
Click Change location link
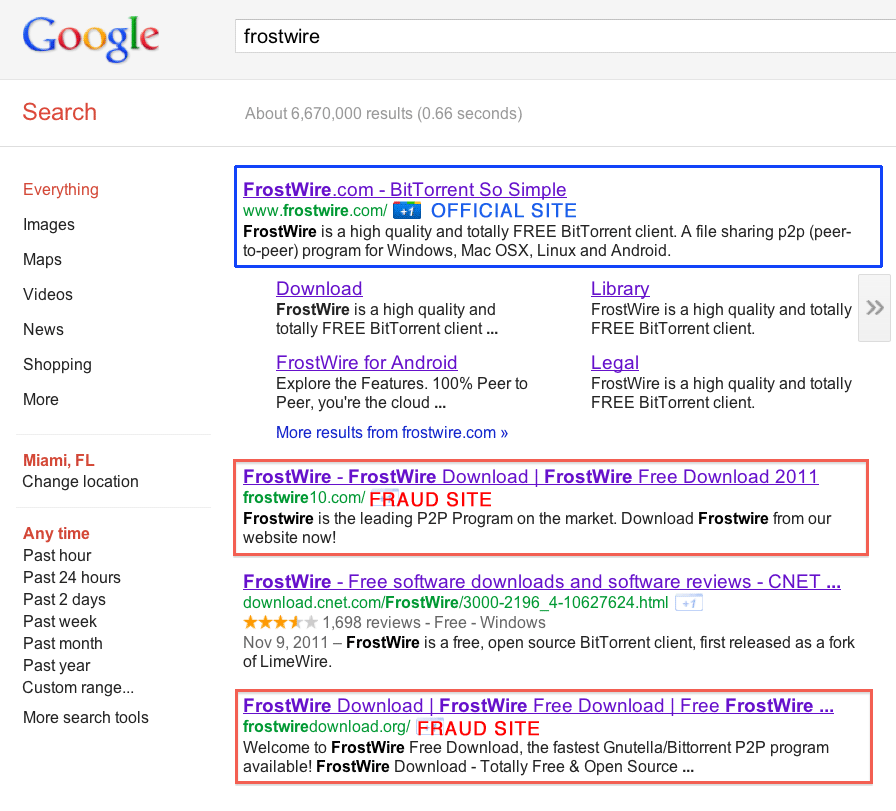point(80,482)
